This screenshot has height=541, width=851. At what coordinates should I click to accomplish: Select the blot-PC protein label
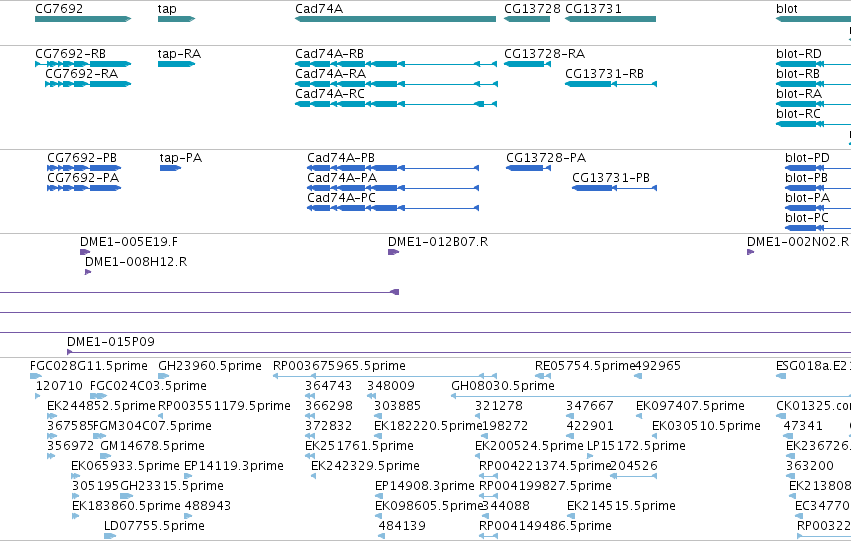[x=807, y=218]
